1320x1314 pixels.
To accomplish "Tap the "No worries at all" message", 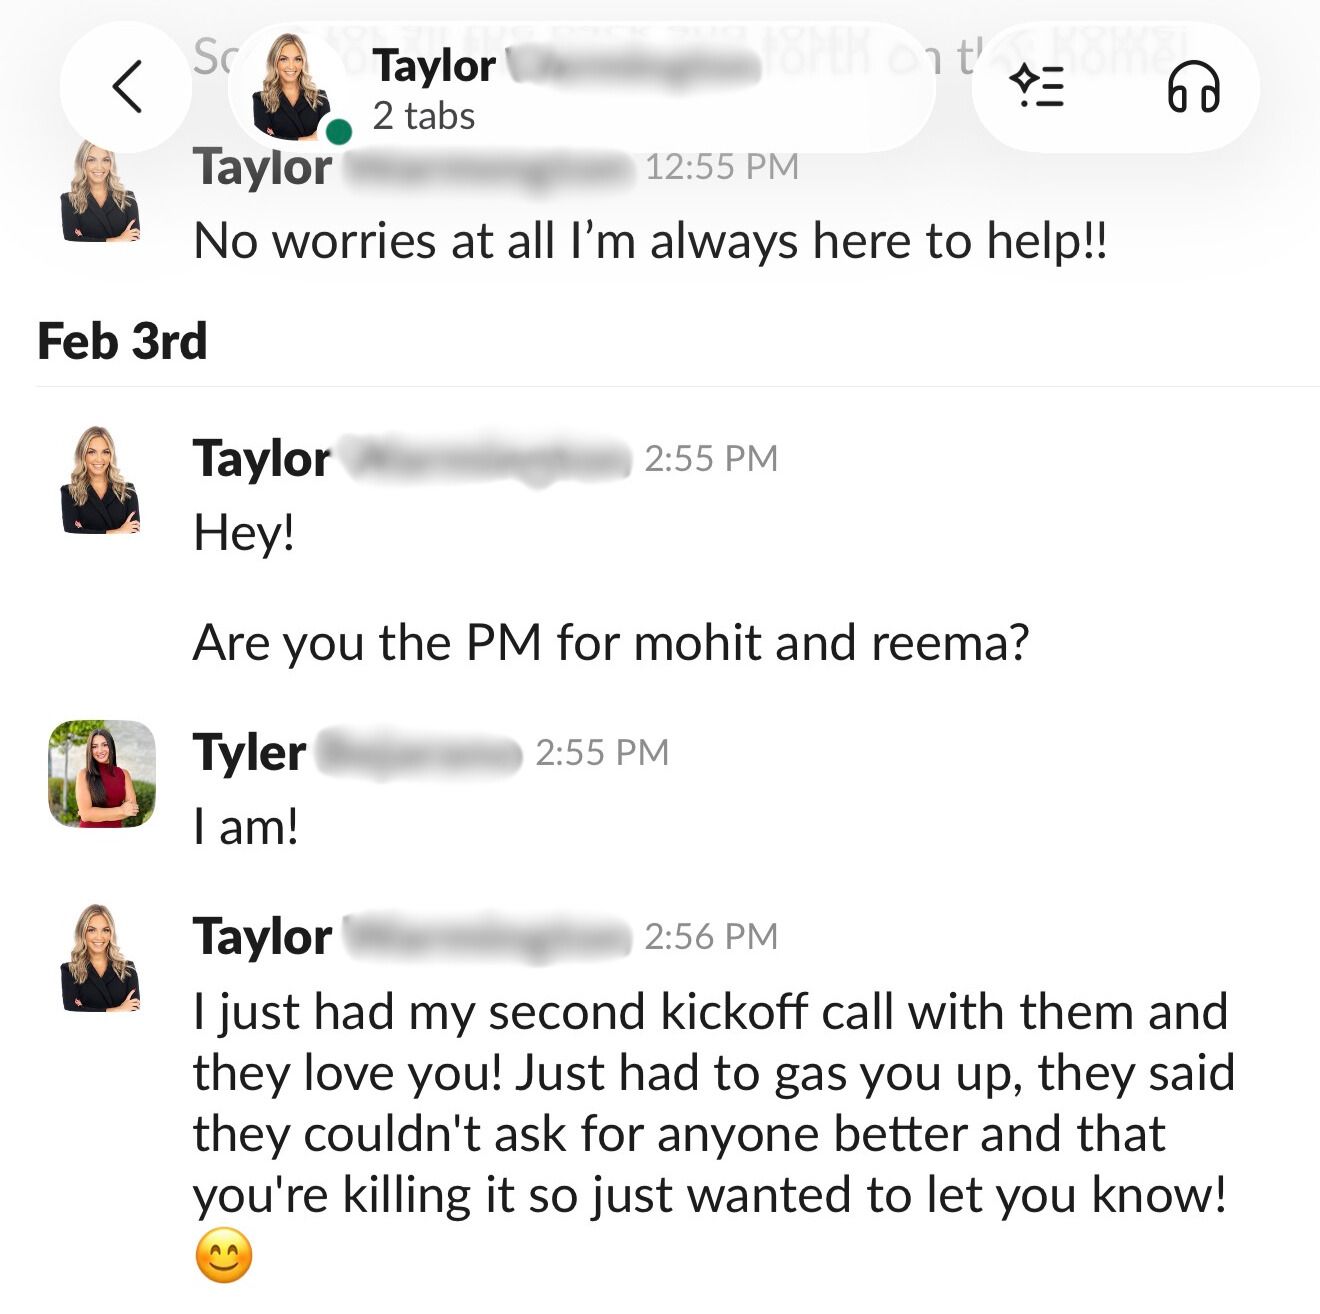I will click(650, 241).
